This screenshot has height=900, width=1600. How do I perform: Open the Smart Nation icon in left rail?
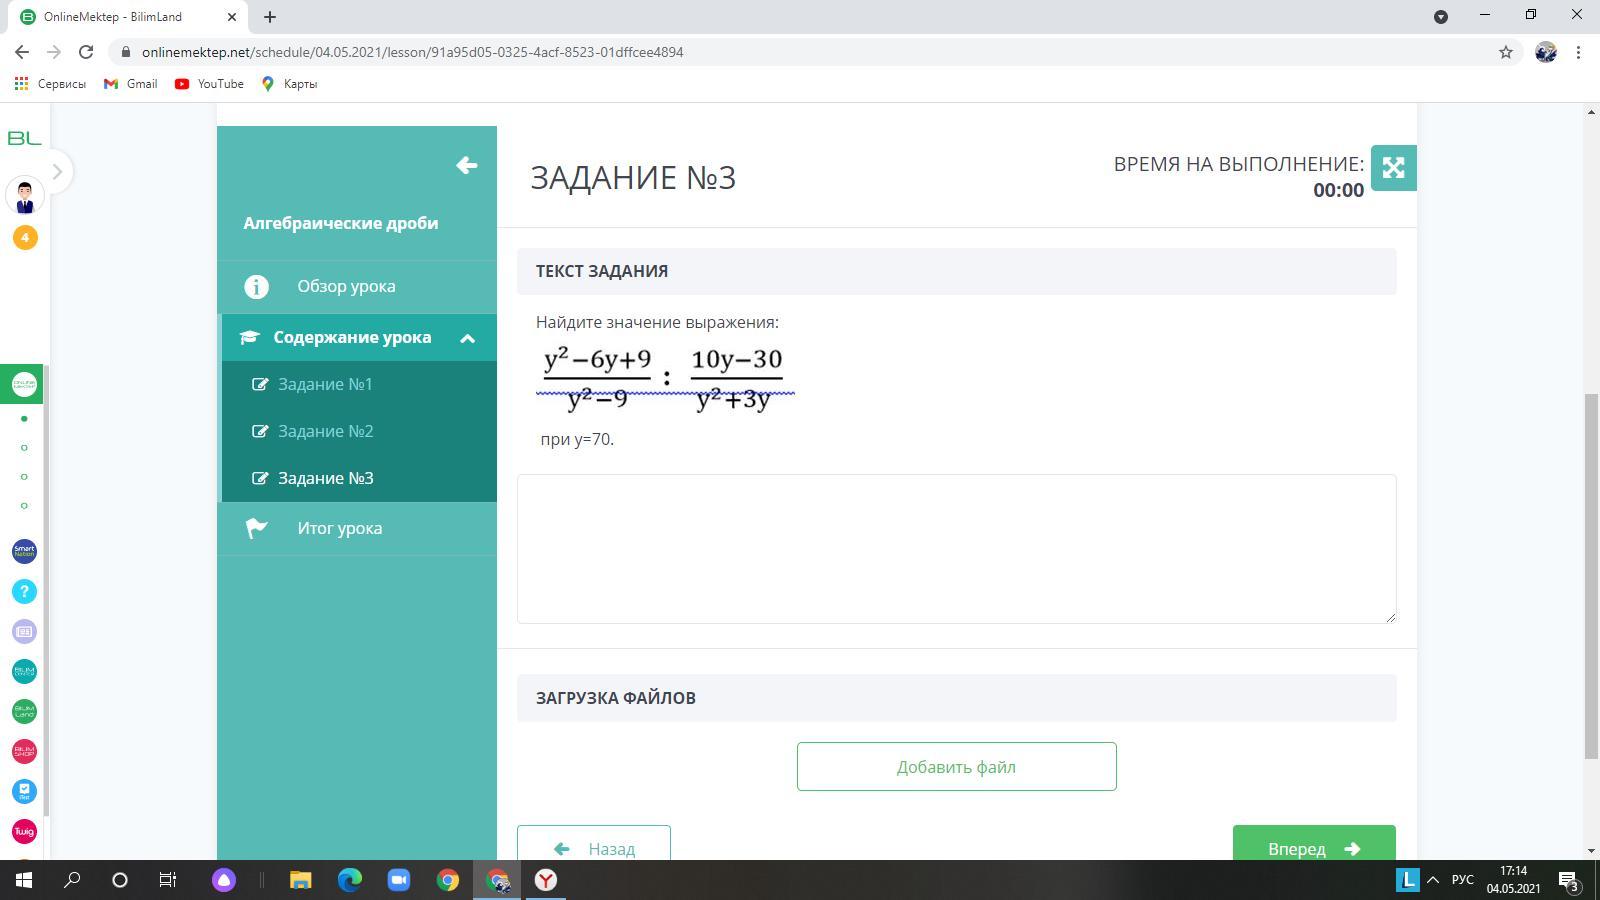pyautogui.click(x=24, y=551)
